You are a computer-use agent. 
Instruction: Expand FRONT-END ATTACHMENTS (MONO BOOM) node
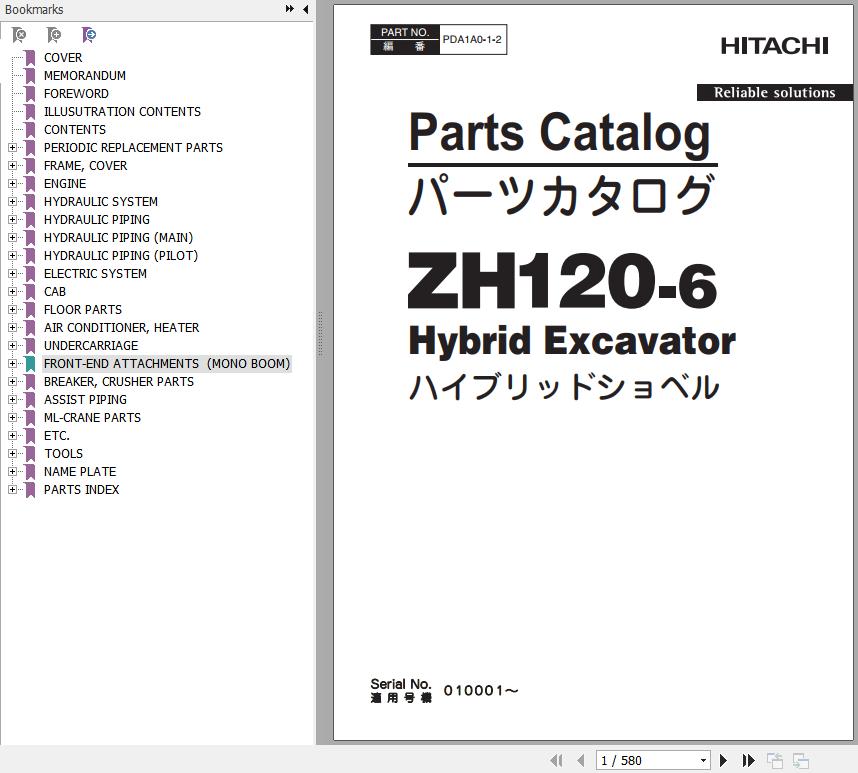(x=12, y=364)
